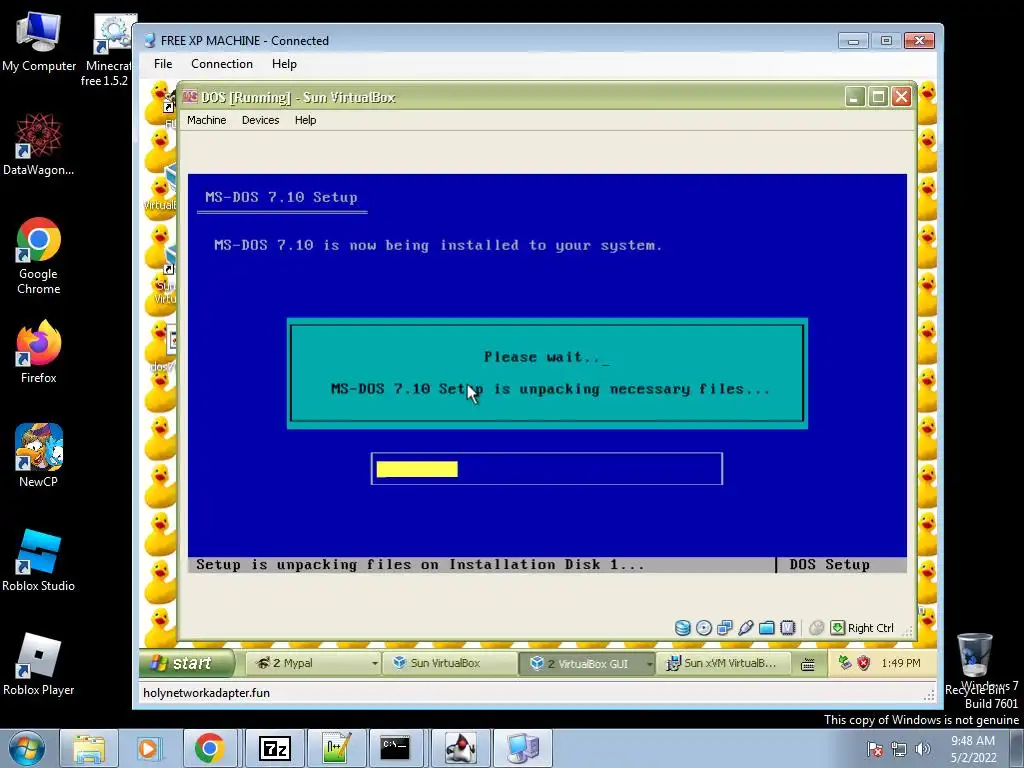The width and height of the screenshot is (1024, 768).
Task: Open DataWagon desktop shortcut
Action: coord(39,145)
